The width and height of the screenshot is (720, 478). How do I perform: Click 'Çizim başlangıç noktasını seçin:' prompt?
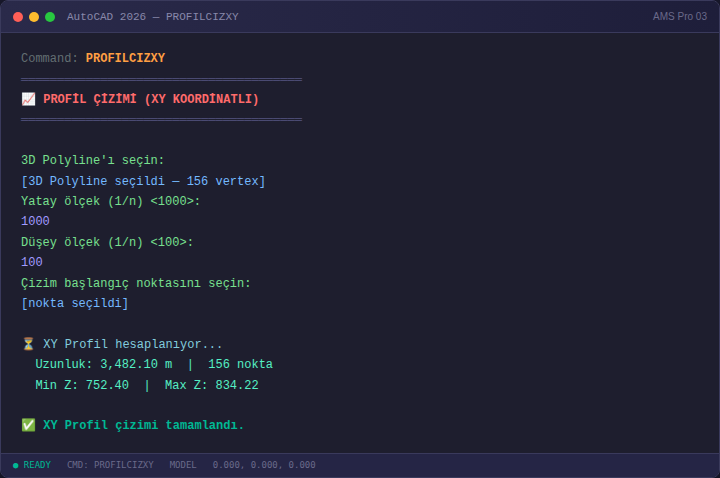(136, 283)
